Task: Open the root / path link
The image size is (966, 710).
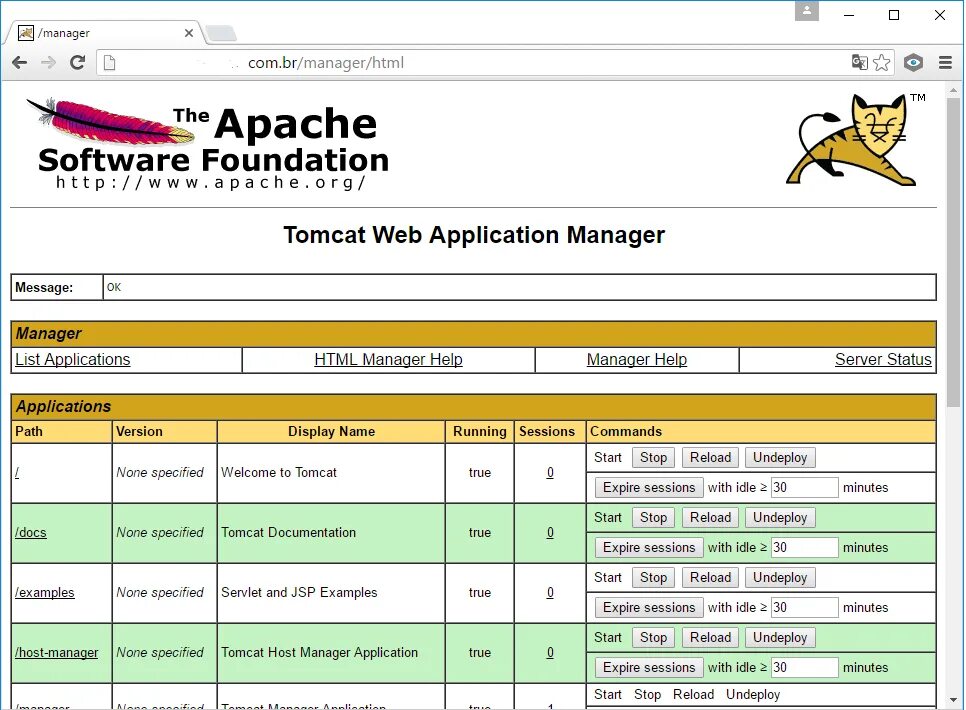Action: 17,473
